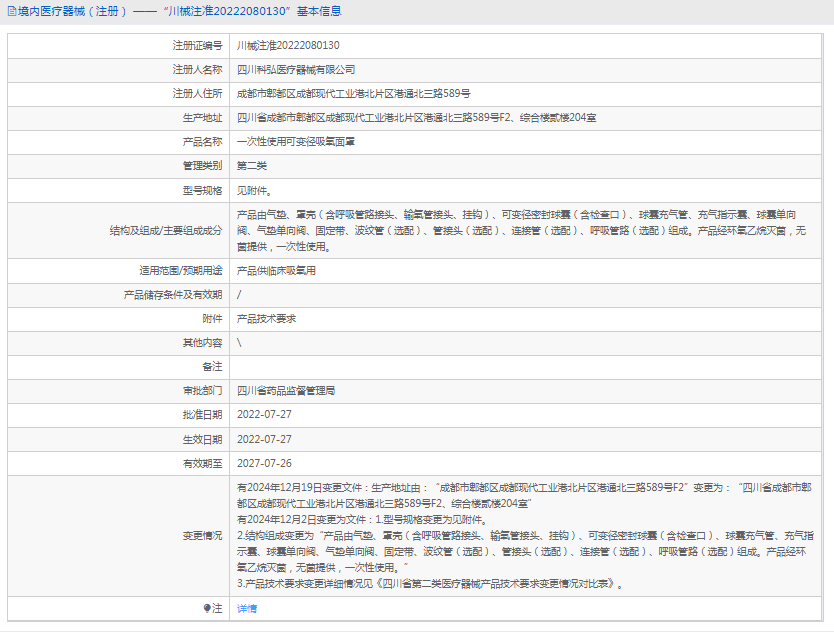Click the 审批部门 label cell
The height and width of the screenshot is (632, 834).
tap(119, 390)
